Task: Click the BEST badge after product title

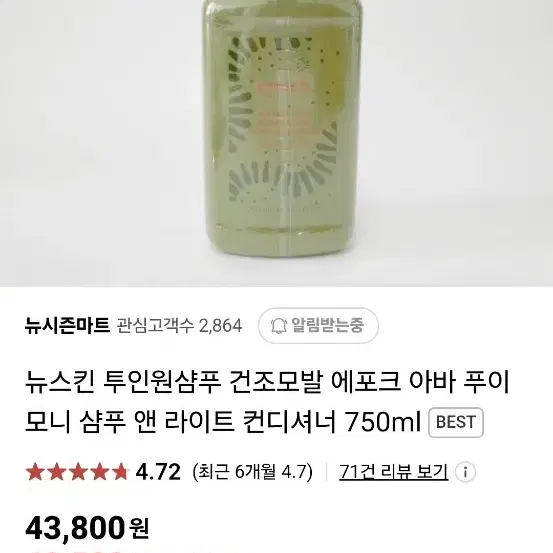Action: coord(456,422)
